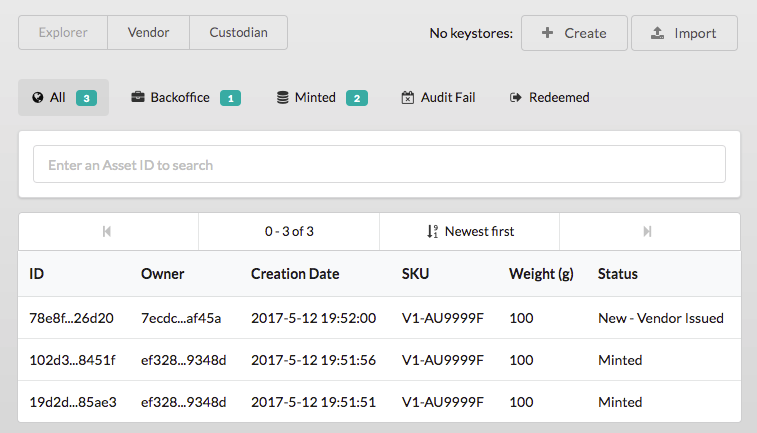
Task: Select the Explorer view
Action: click(x=63, y=33)
